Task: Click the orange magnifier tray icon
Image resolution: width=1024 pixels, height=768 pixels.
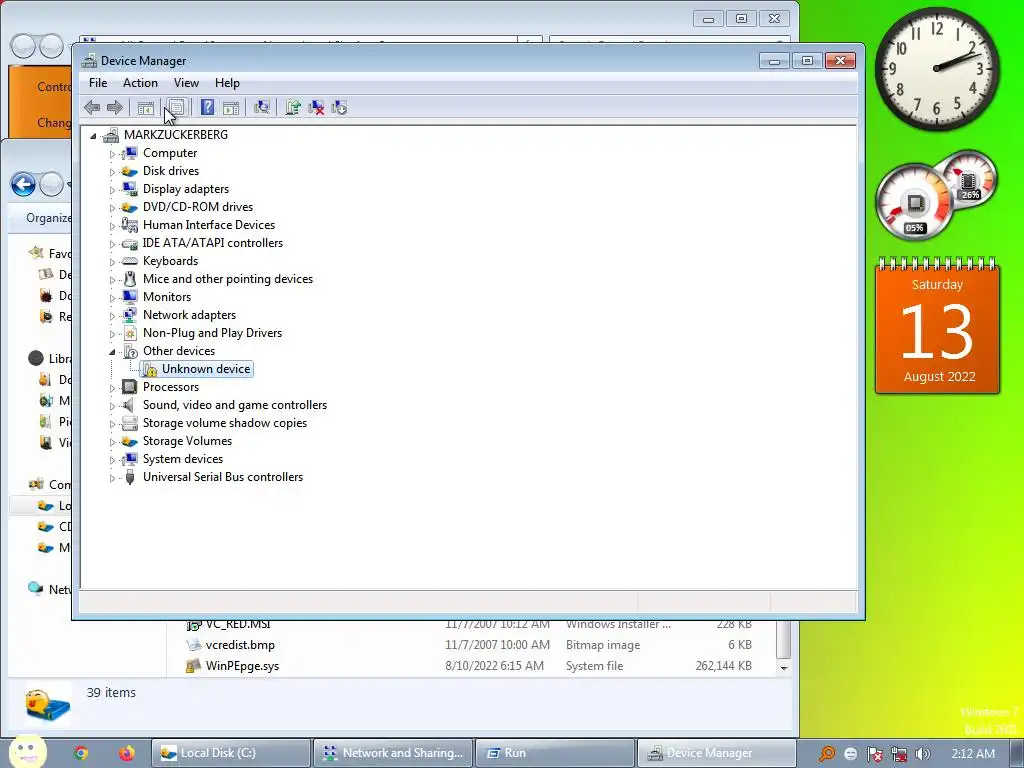Action: click(x=827, y=754)
